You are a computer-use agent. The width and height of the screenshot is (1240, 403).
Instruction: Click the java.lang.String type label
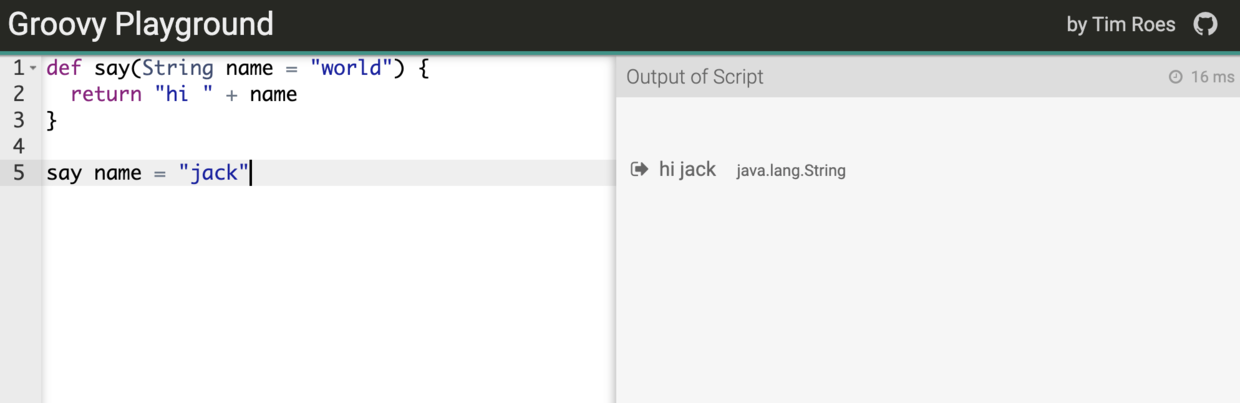791,171
